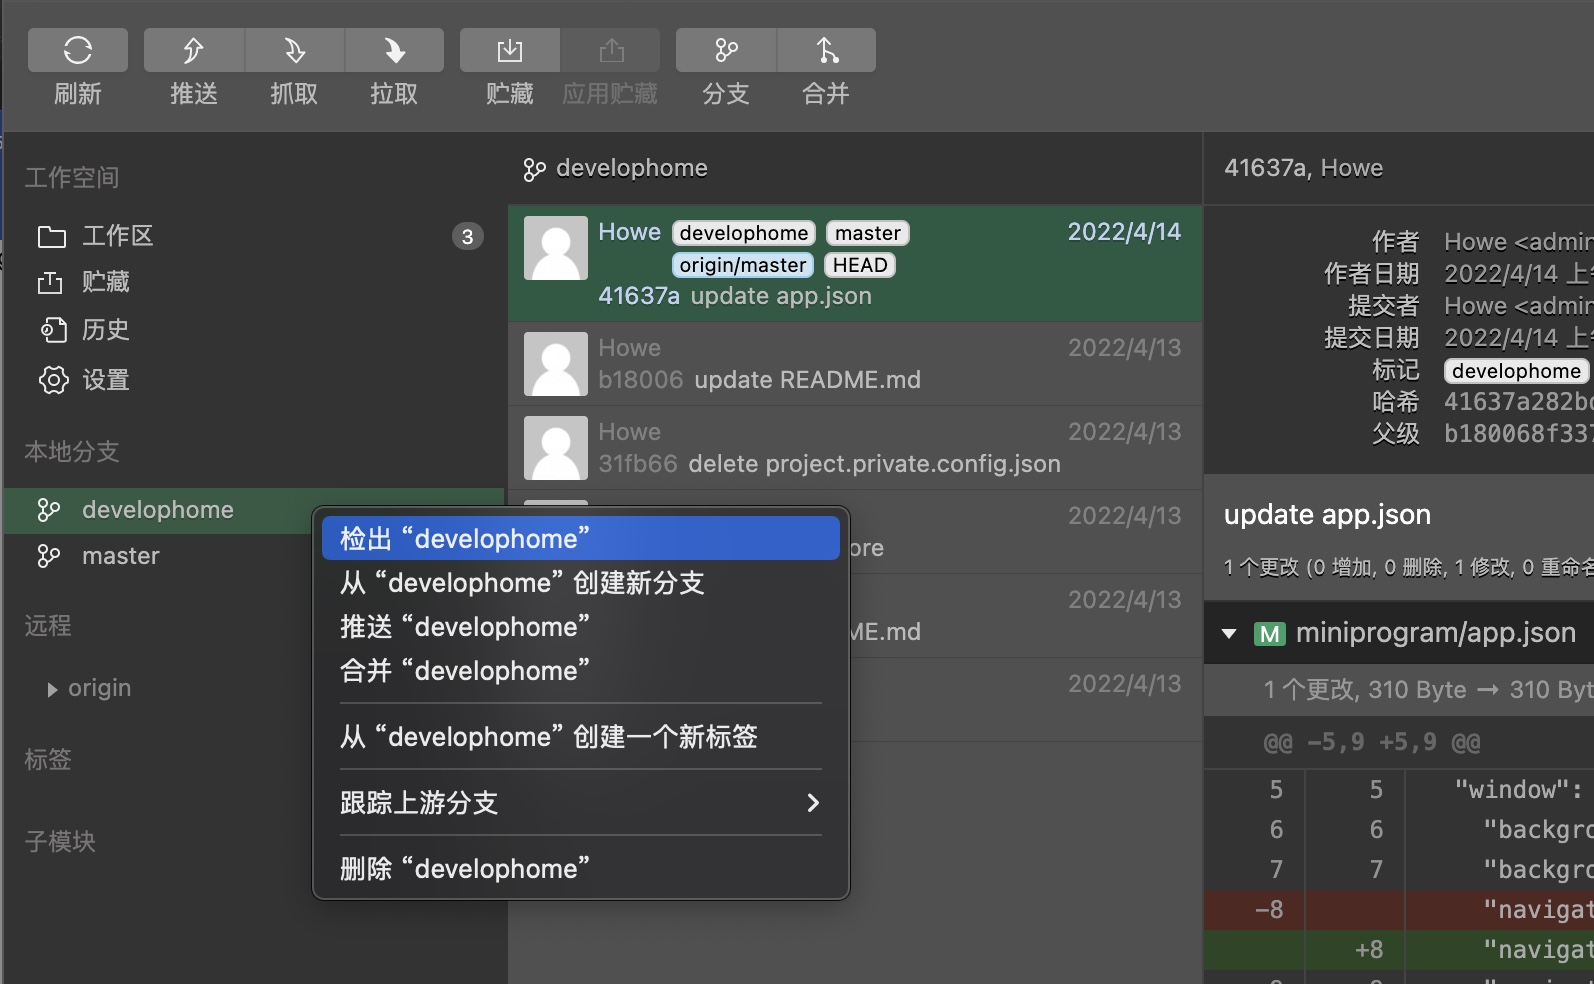Click the HEAD tag on top commit

[x=860, y=265]
